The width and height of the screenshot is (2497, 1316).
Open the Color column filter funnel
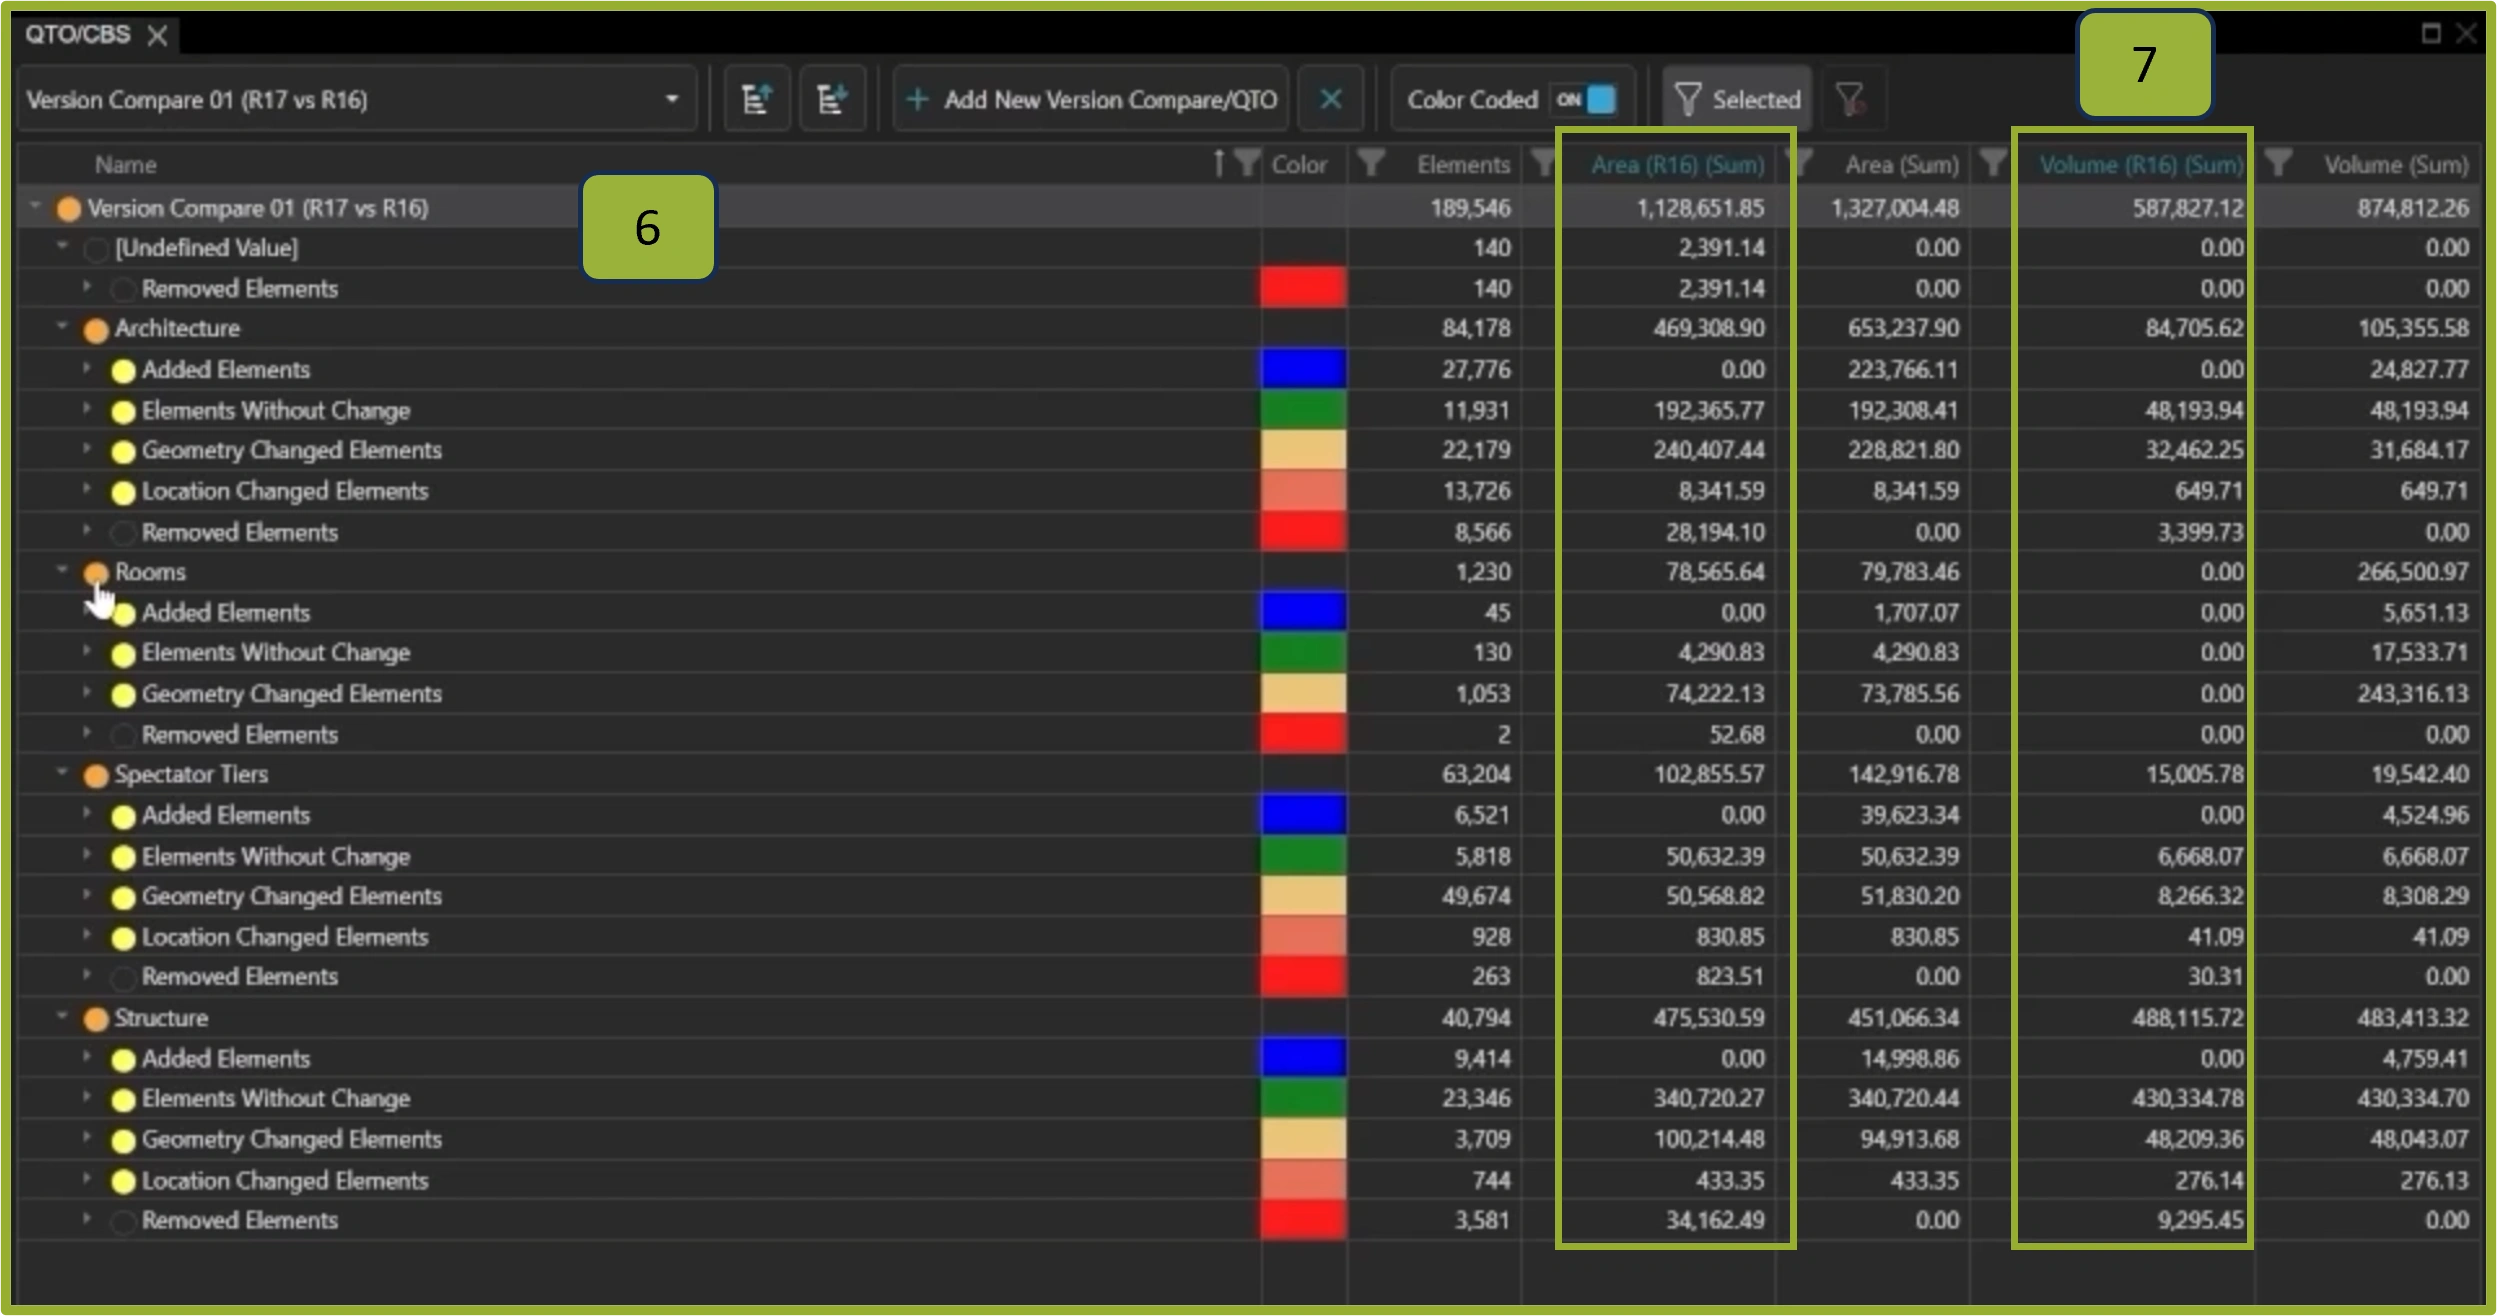(1371, 163)
